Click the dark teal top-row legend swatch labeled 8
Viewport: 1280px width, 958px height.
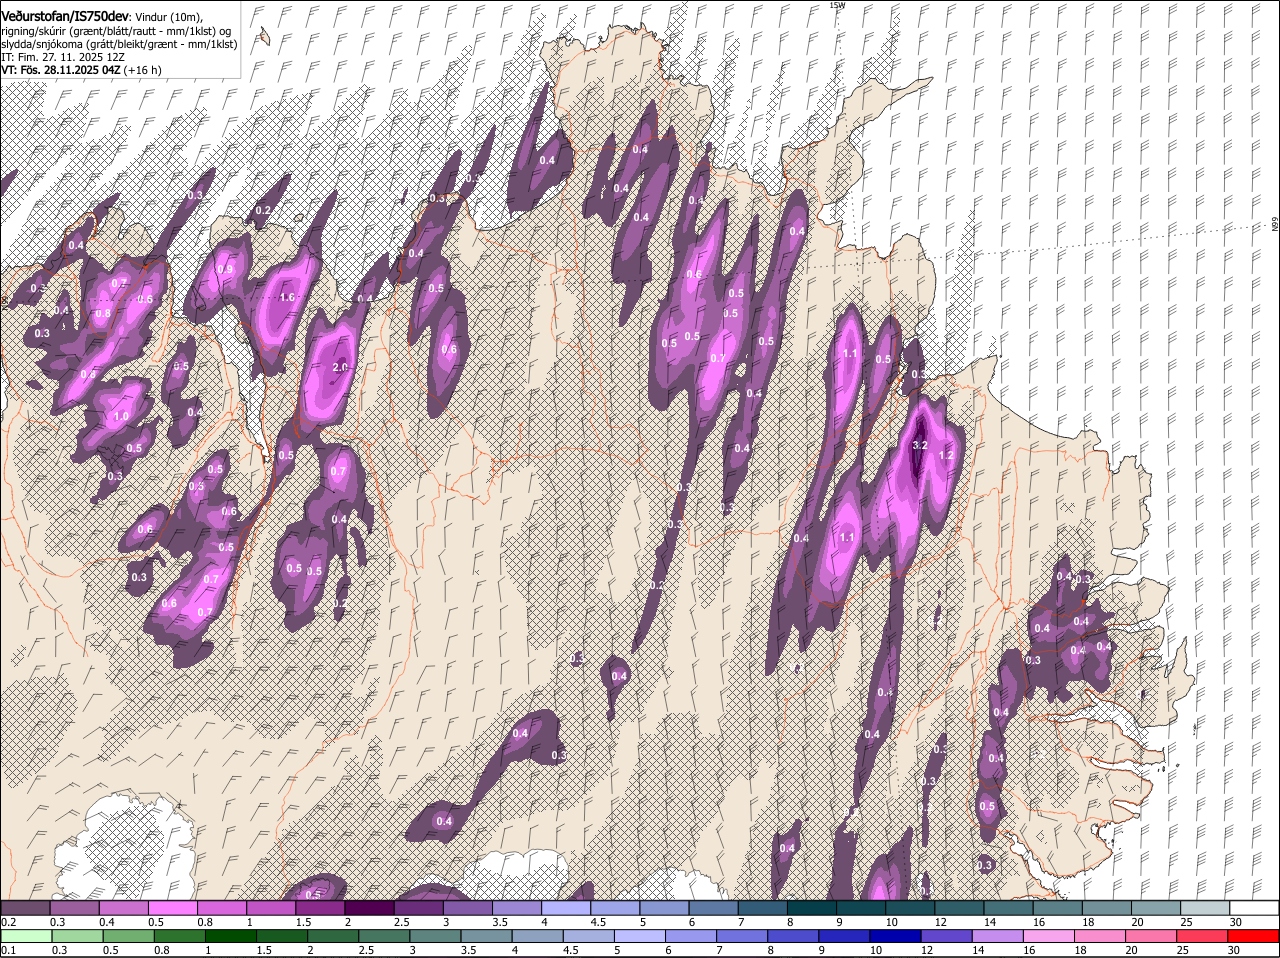[x=811, y=908]
